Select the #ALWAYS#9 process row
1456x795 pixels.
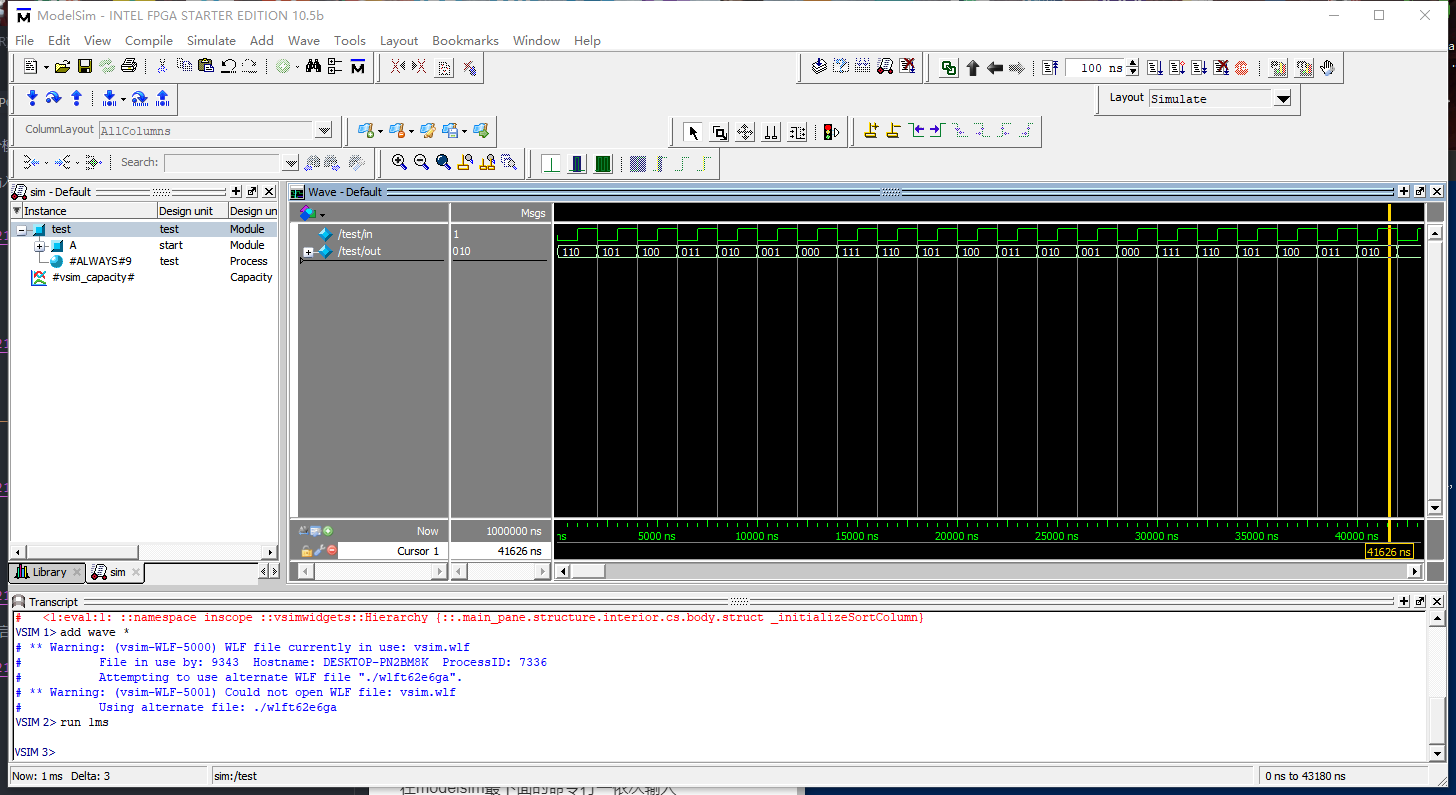point(100,261)
